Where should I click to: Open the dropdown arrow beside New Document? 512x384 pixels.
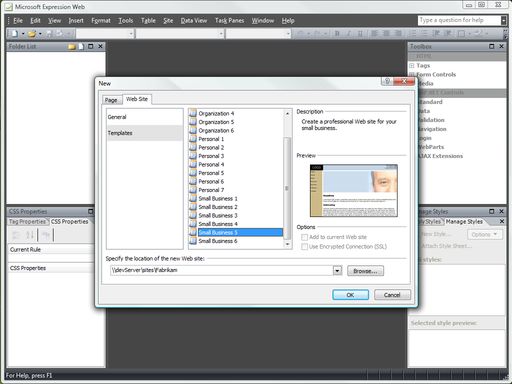(x=23, y=34)
